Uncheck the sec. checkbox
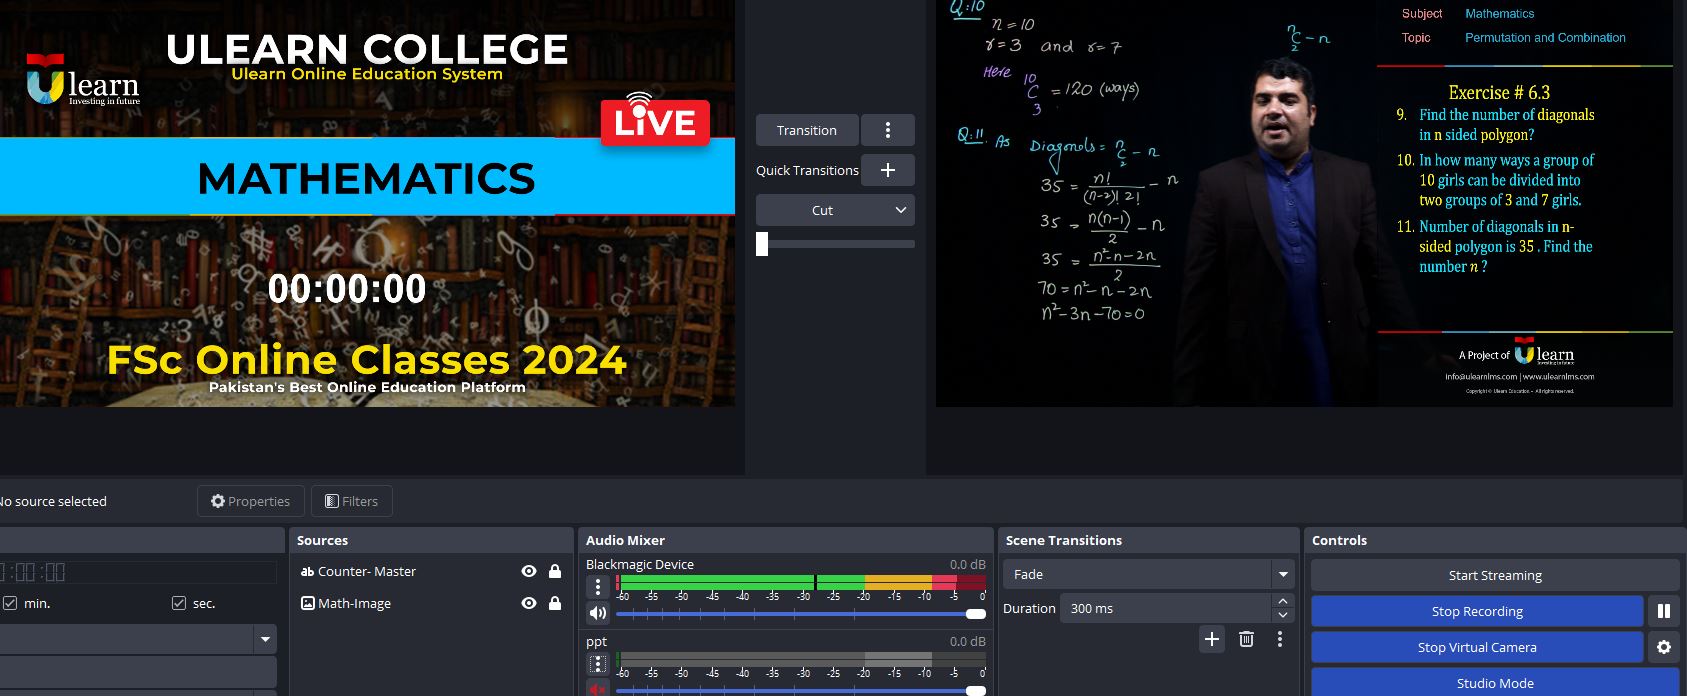Screen dimensions: 1687x696 click(179, 603)
